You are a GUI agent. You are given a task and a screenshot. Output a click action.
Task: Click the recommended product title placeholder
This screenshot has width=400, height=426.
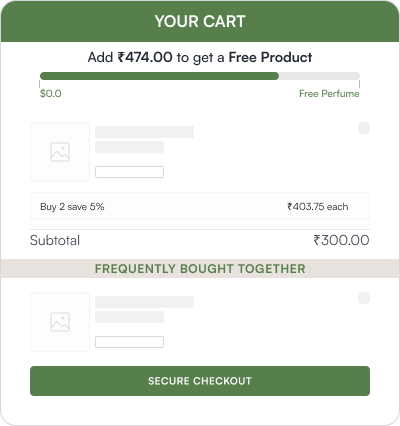click(x=144, y=302)
